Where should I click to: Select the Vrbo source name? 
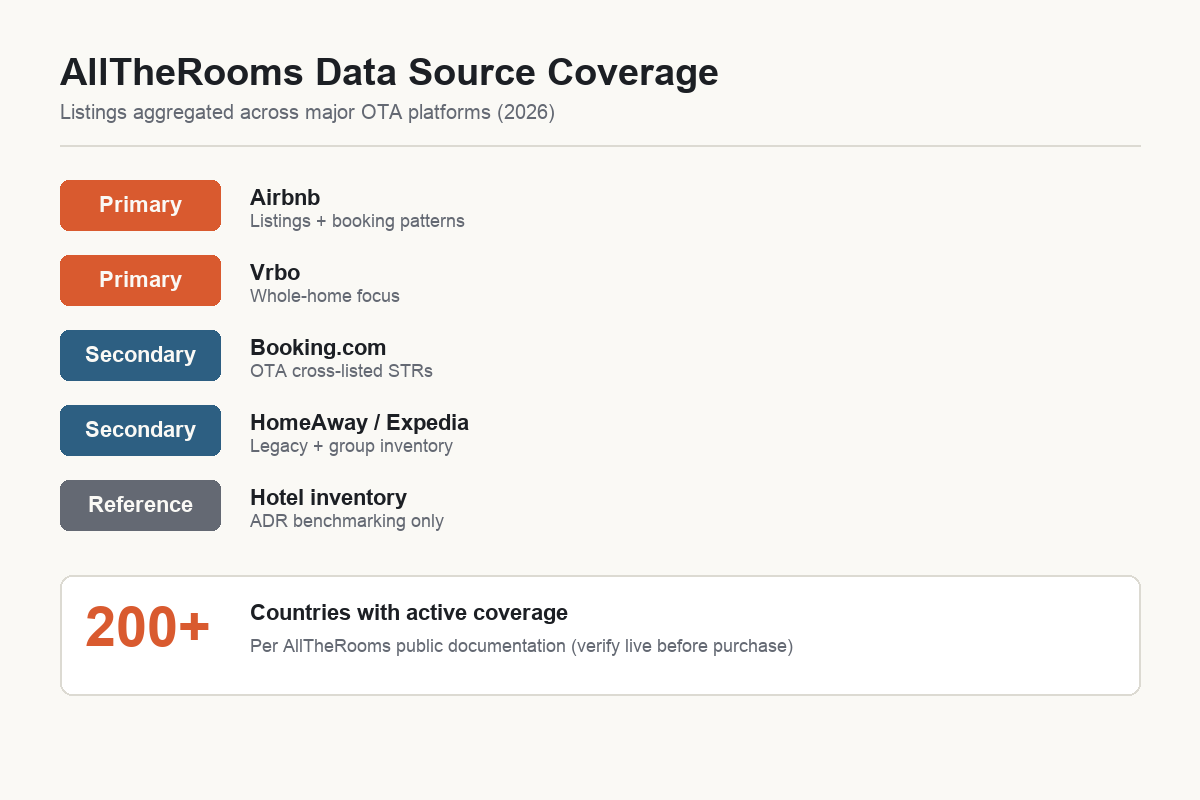point(275,273)
